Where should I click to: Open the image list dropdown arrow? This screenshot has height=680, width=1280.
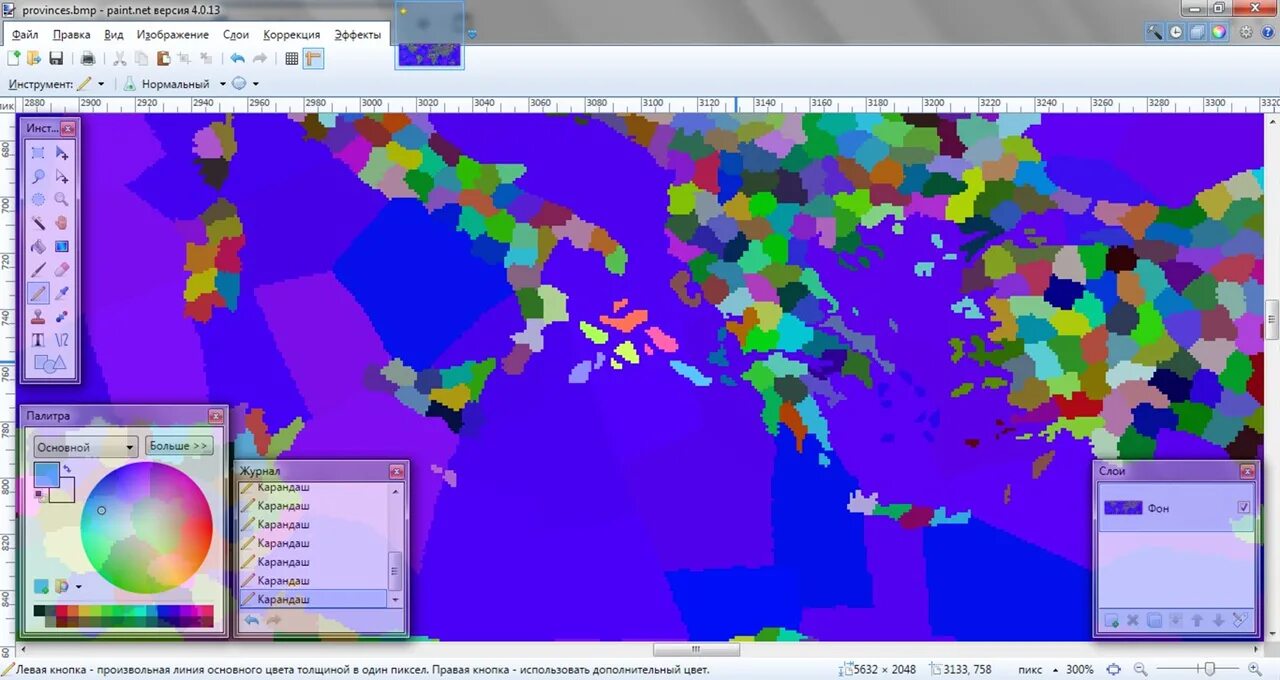[x=472, y=35]
